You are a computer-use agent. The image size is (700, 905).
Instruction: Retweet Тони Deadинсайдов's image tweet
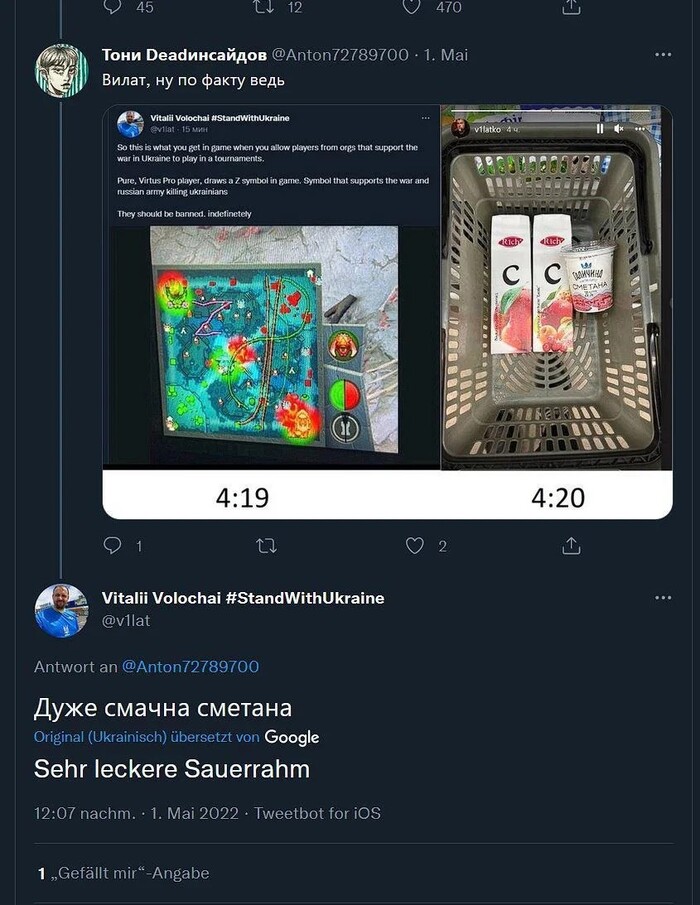click(266, 546)
